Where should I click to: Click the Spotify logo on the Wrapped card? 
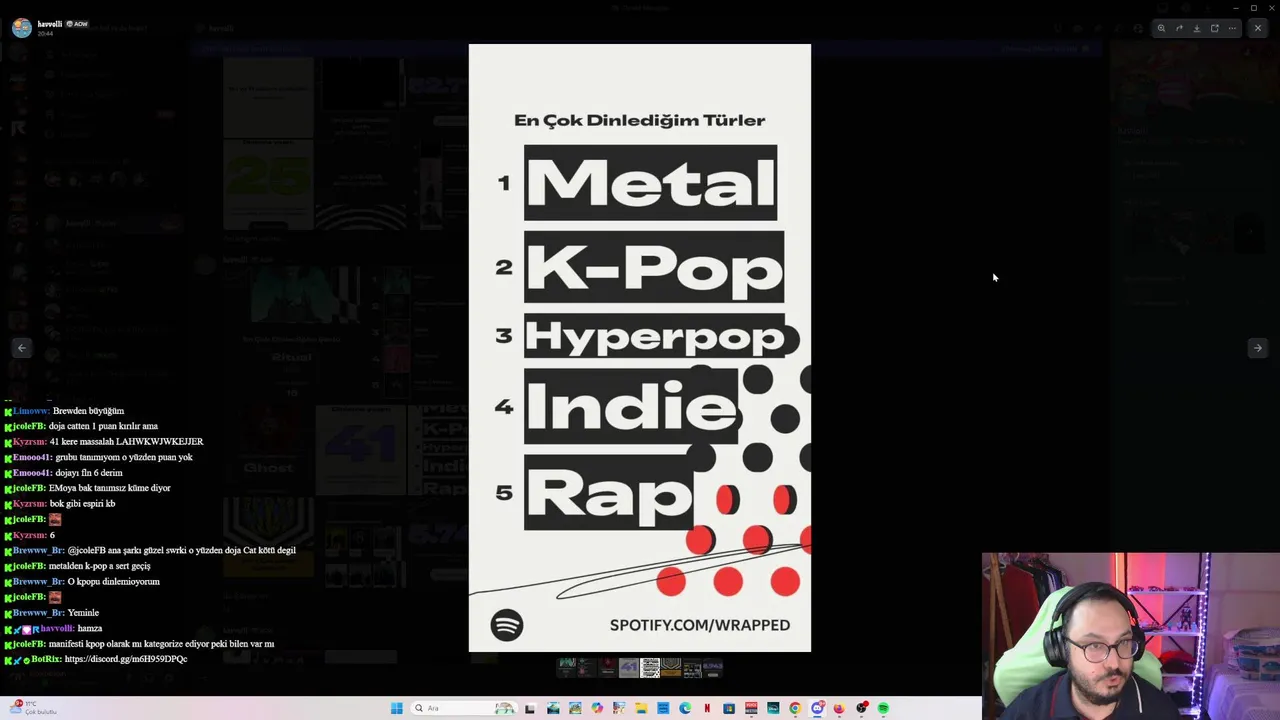click(x=507, y=625)
